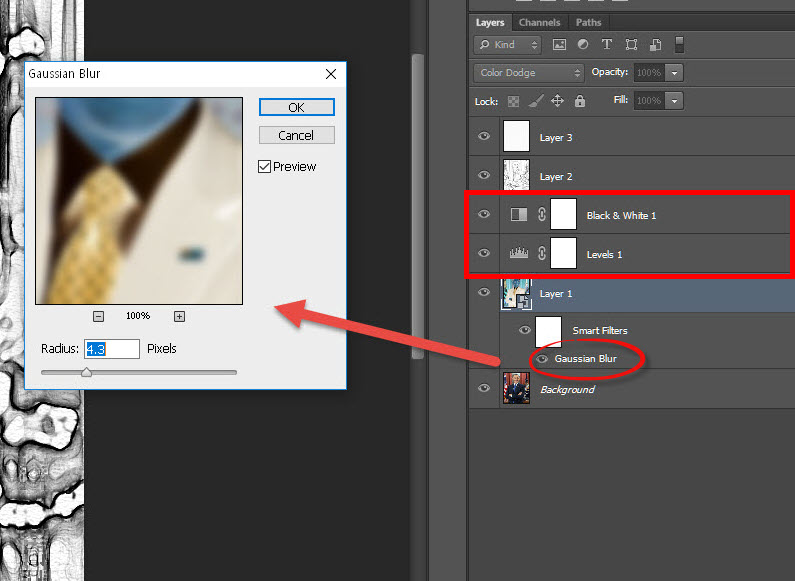Screen dimensions: 795x581
Task: Lock all padlock icon
Action: click(580, 101)
